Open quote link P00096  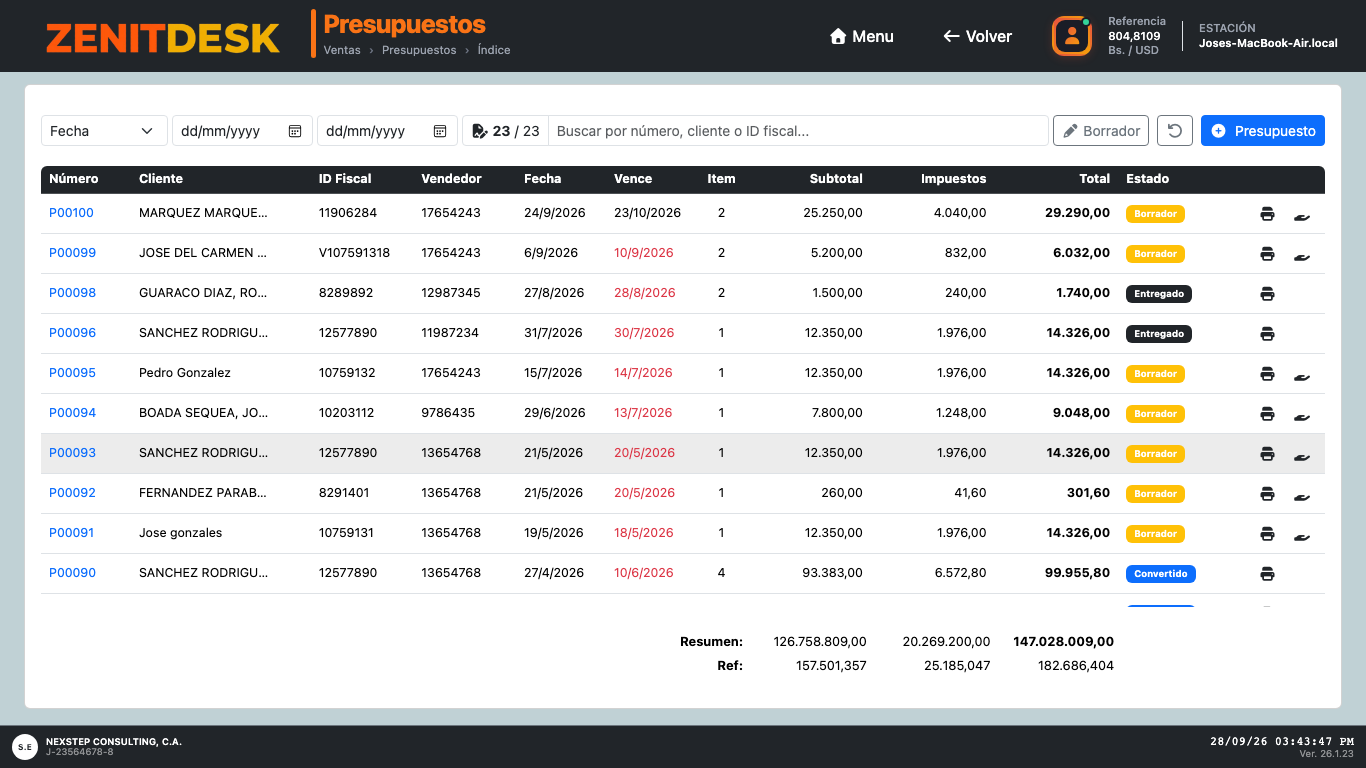point(73,333)
